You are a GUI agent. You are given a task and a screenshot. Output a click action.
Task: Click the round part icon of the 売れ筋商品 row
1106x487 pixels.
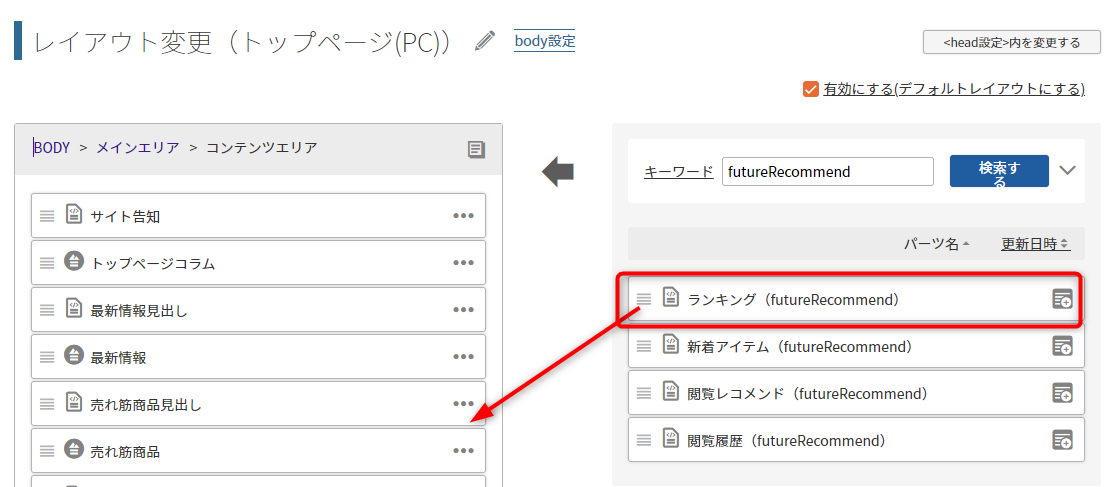click(x=74, y=448)
